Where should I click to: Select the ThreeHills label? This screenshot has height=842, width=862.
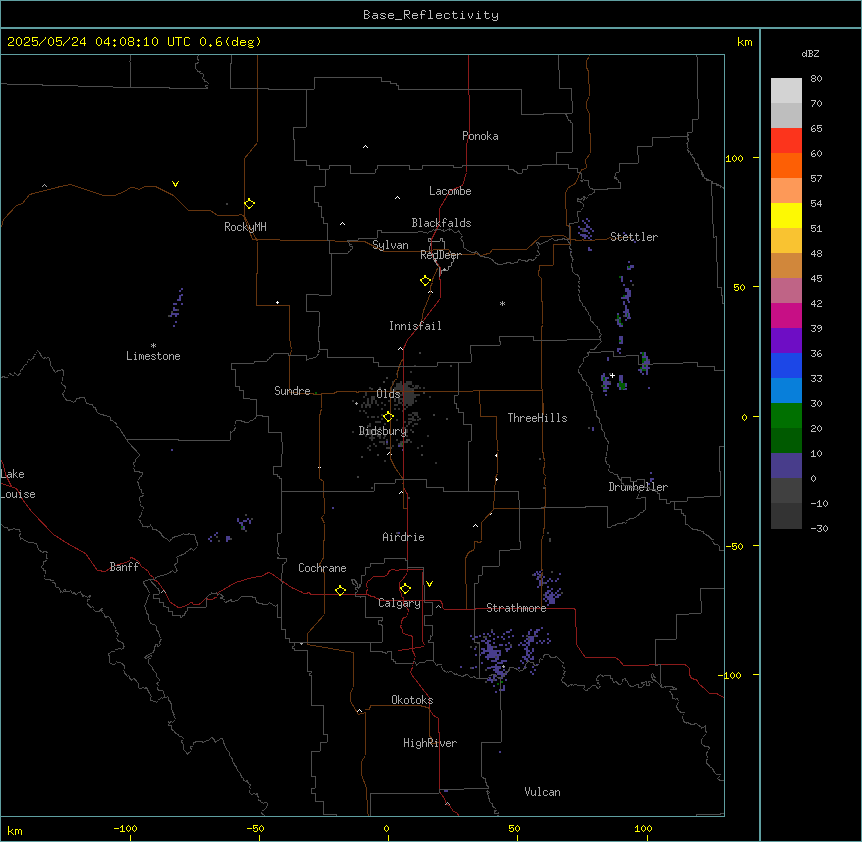pos(537,418)
